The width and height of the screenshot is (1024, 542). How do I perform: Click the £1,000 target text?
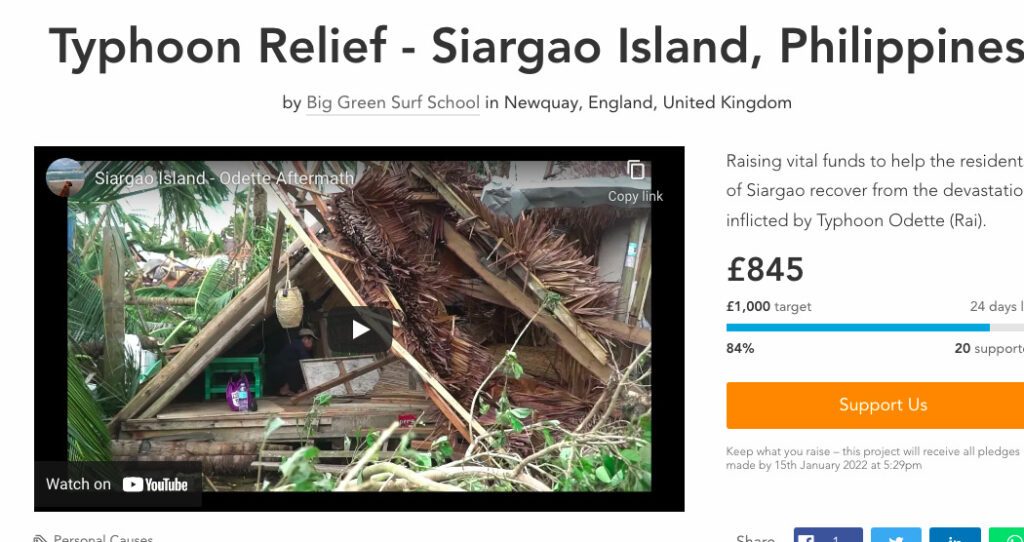tap(769, 306)
